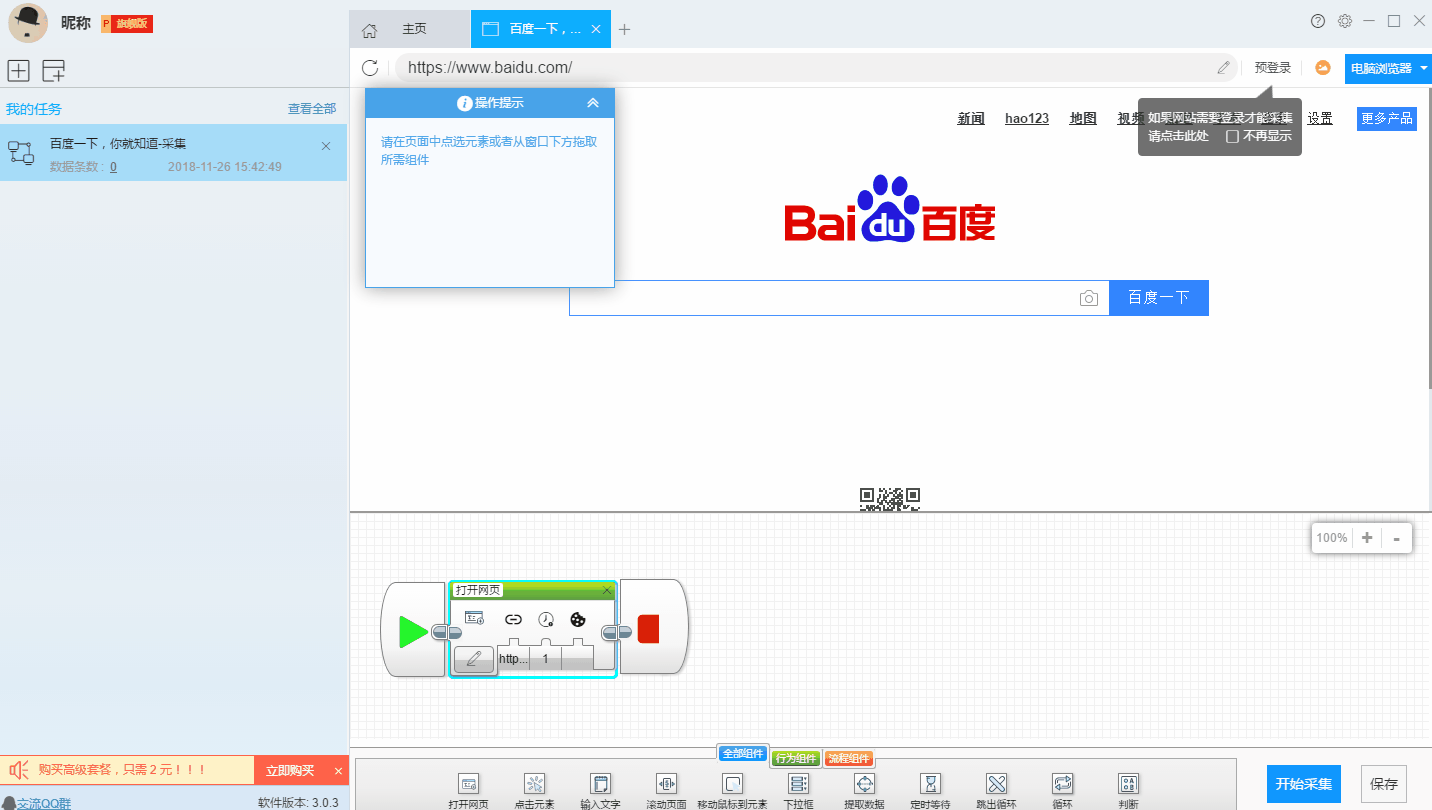Refresh the current webpage
The image size is (1432, 810).
370,68
